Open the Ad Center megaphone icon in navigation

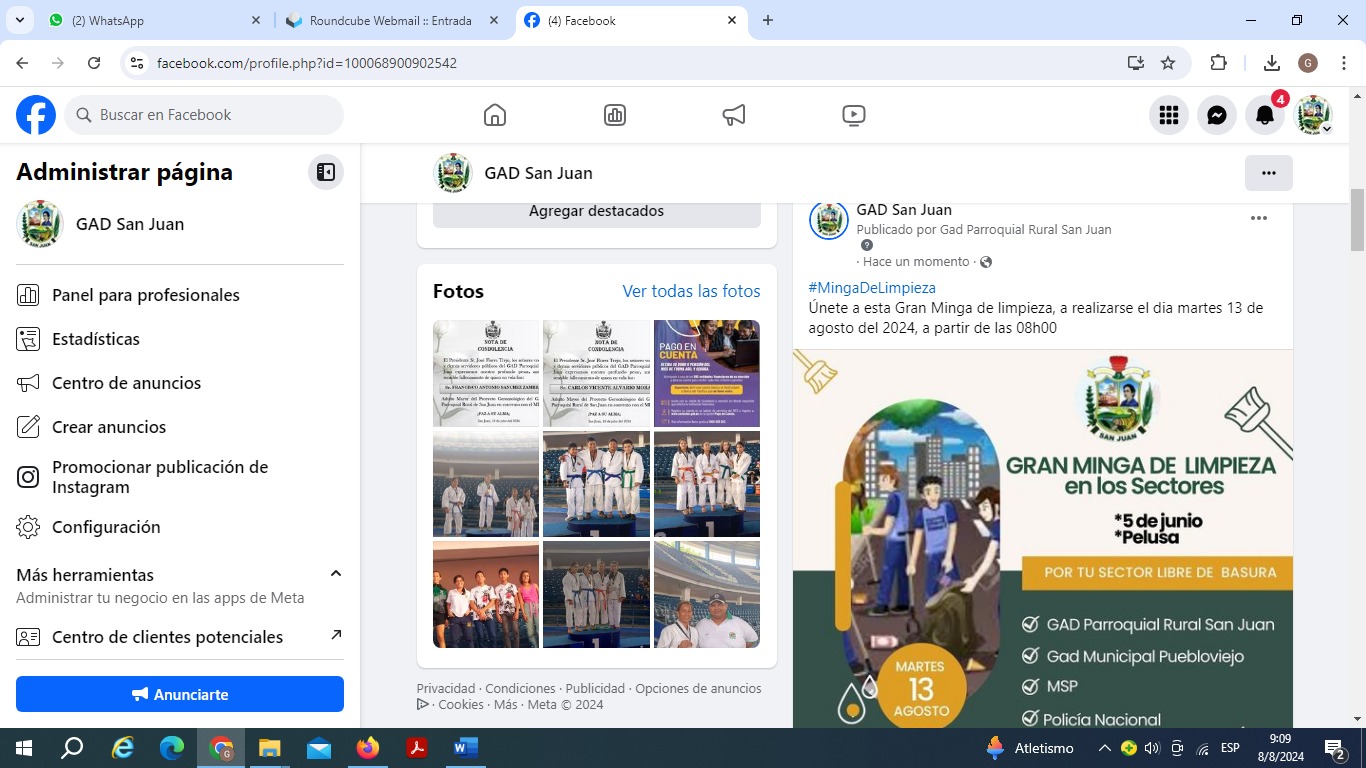734,115
